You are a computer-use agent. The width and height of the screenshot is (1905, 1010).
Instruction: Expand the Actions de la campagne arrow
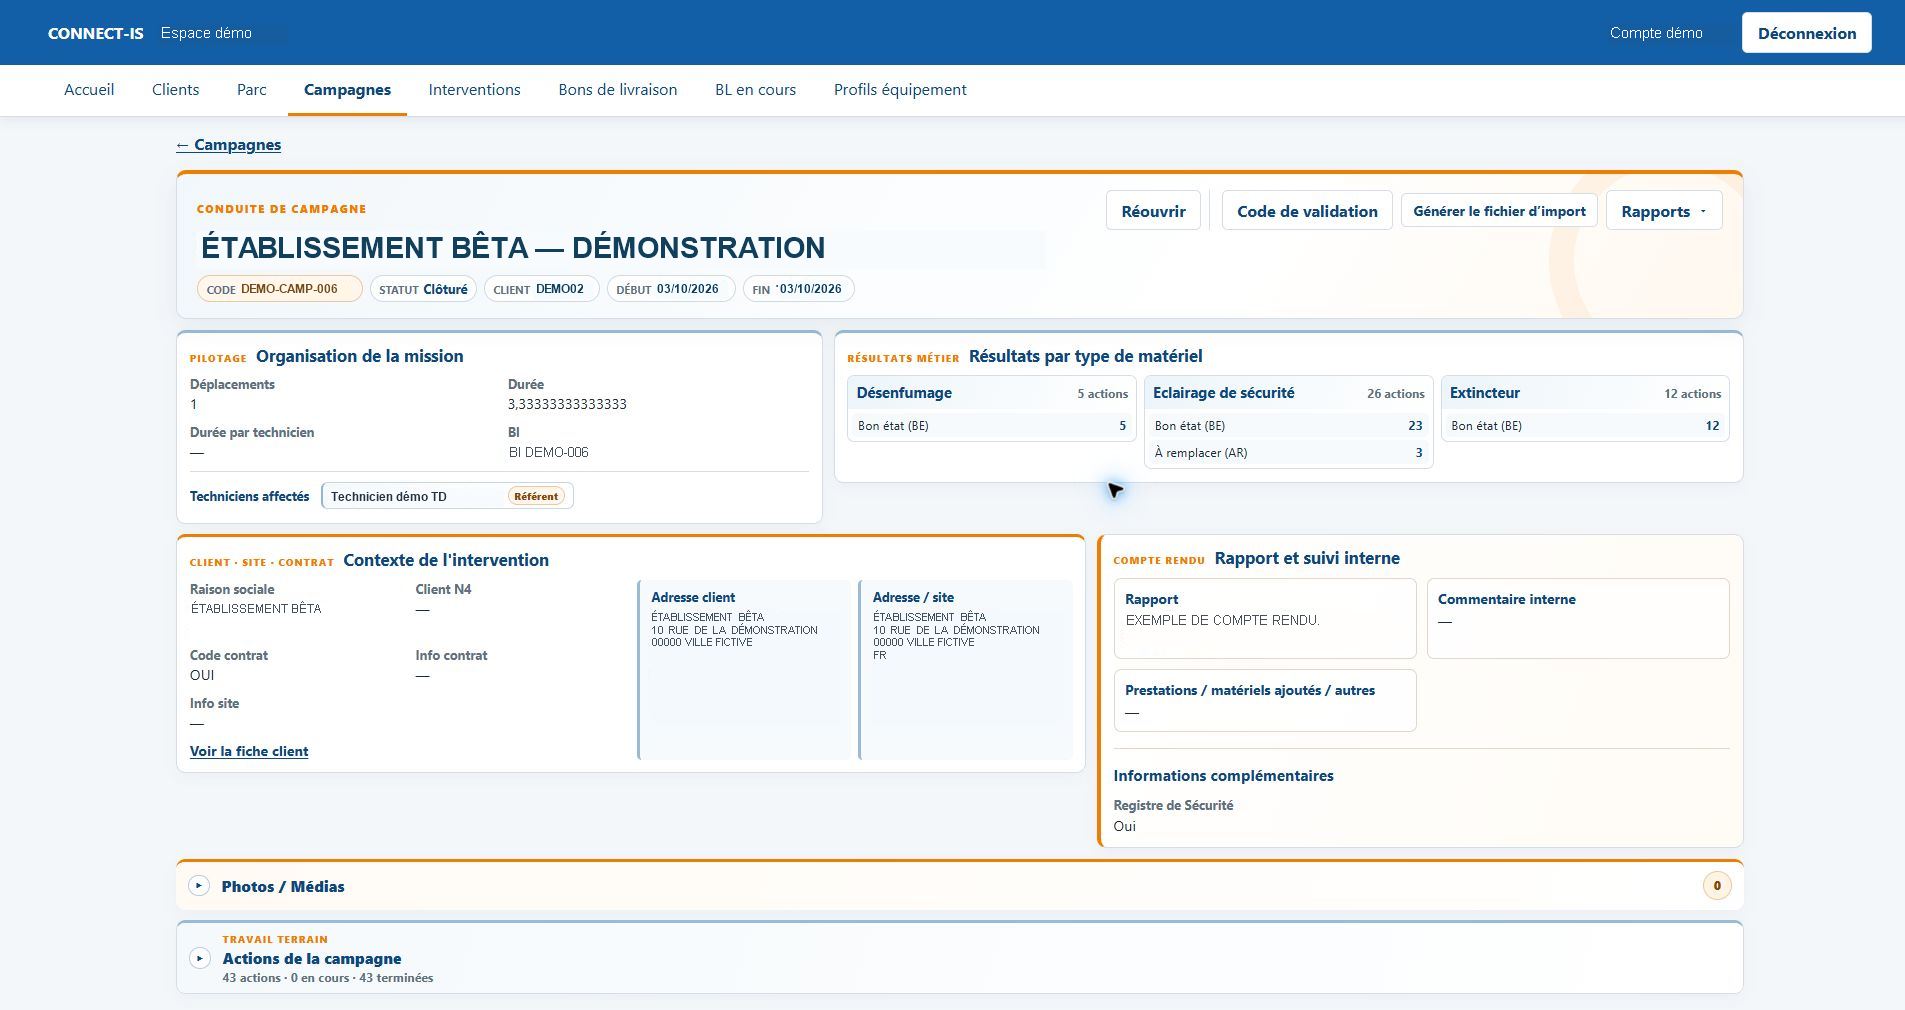pyautogui.click(x=199, y=958)
